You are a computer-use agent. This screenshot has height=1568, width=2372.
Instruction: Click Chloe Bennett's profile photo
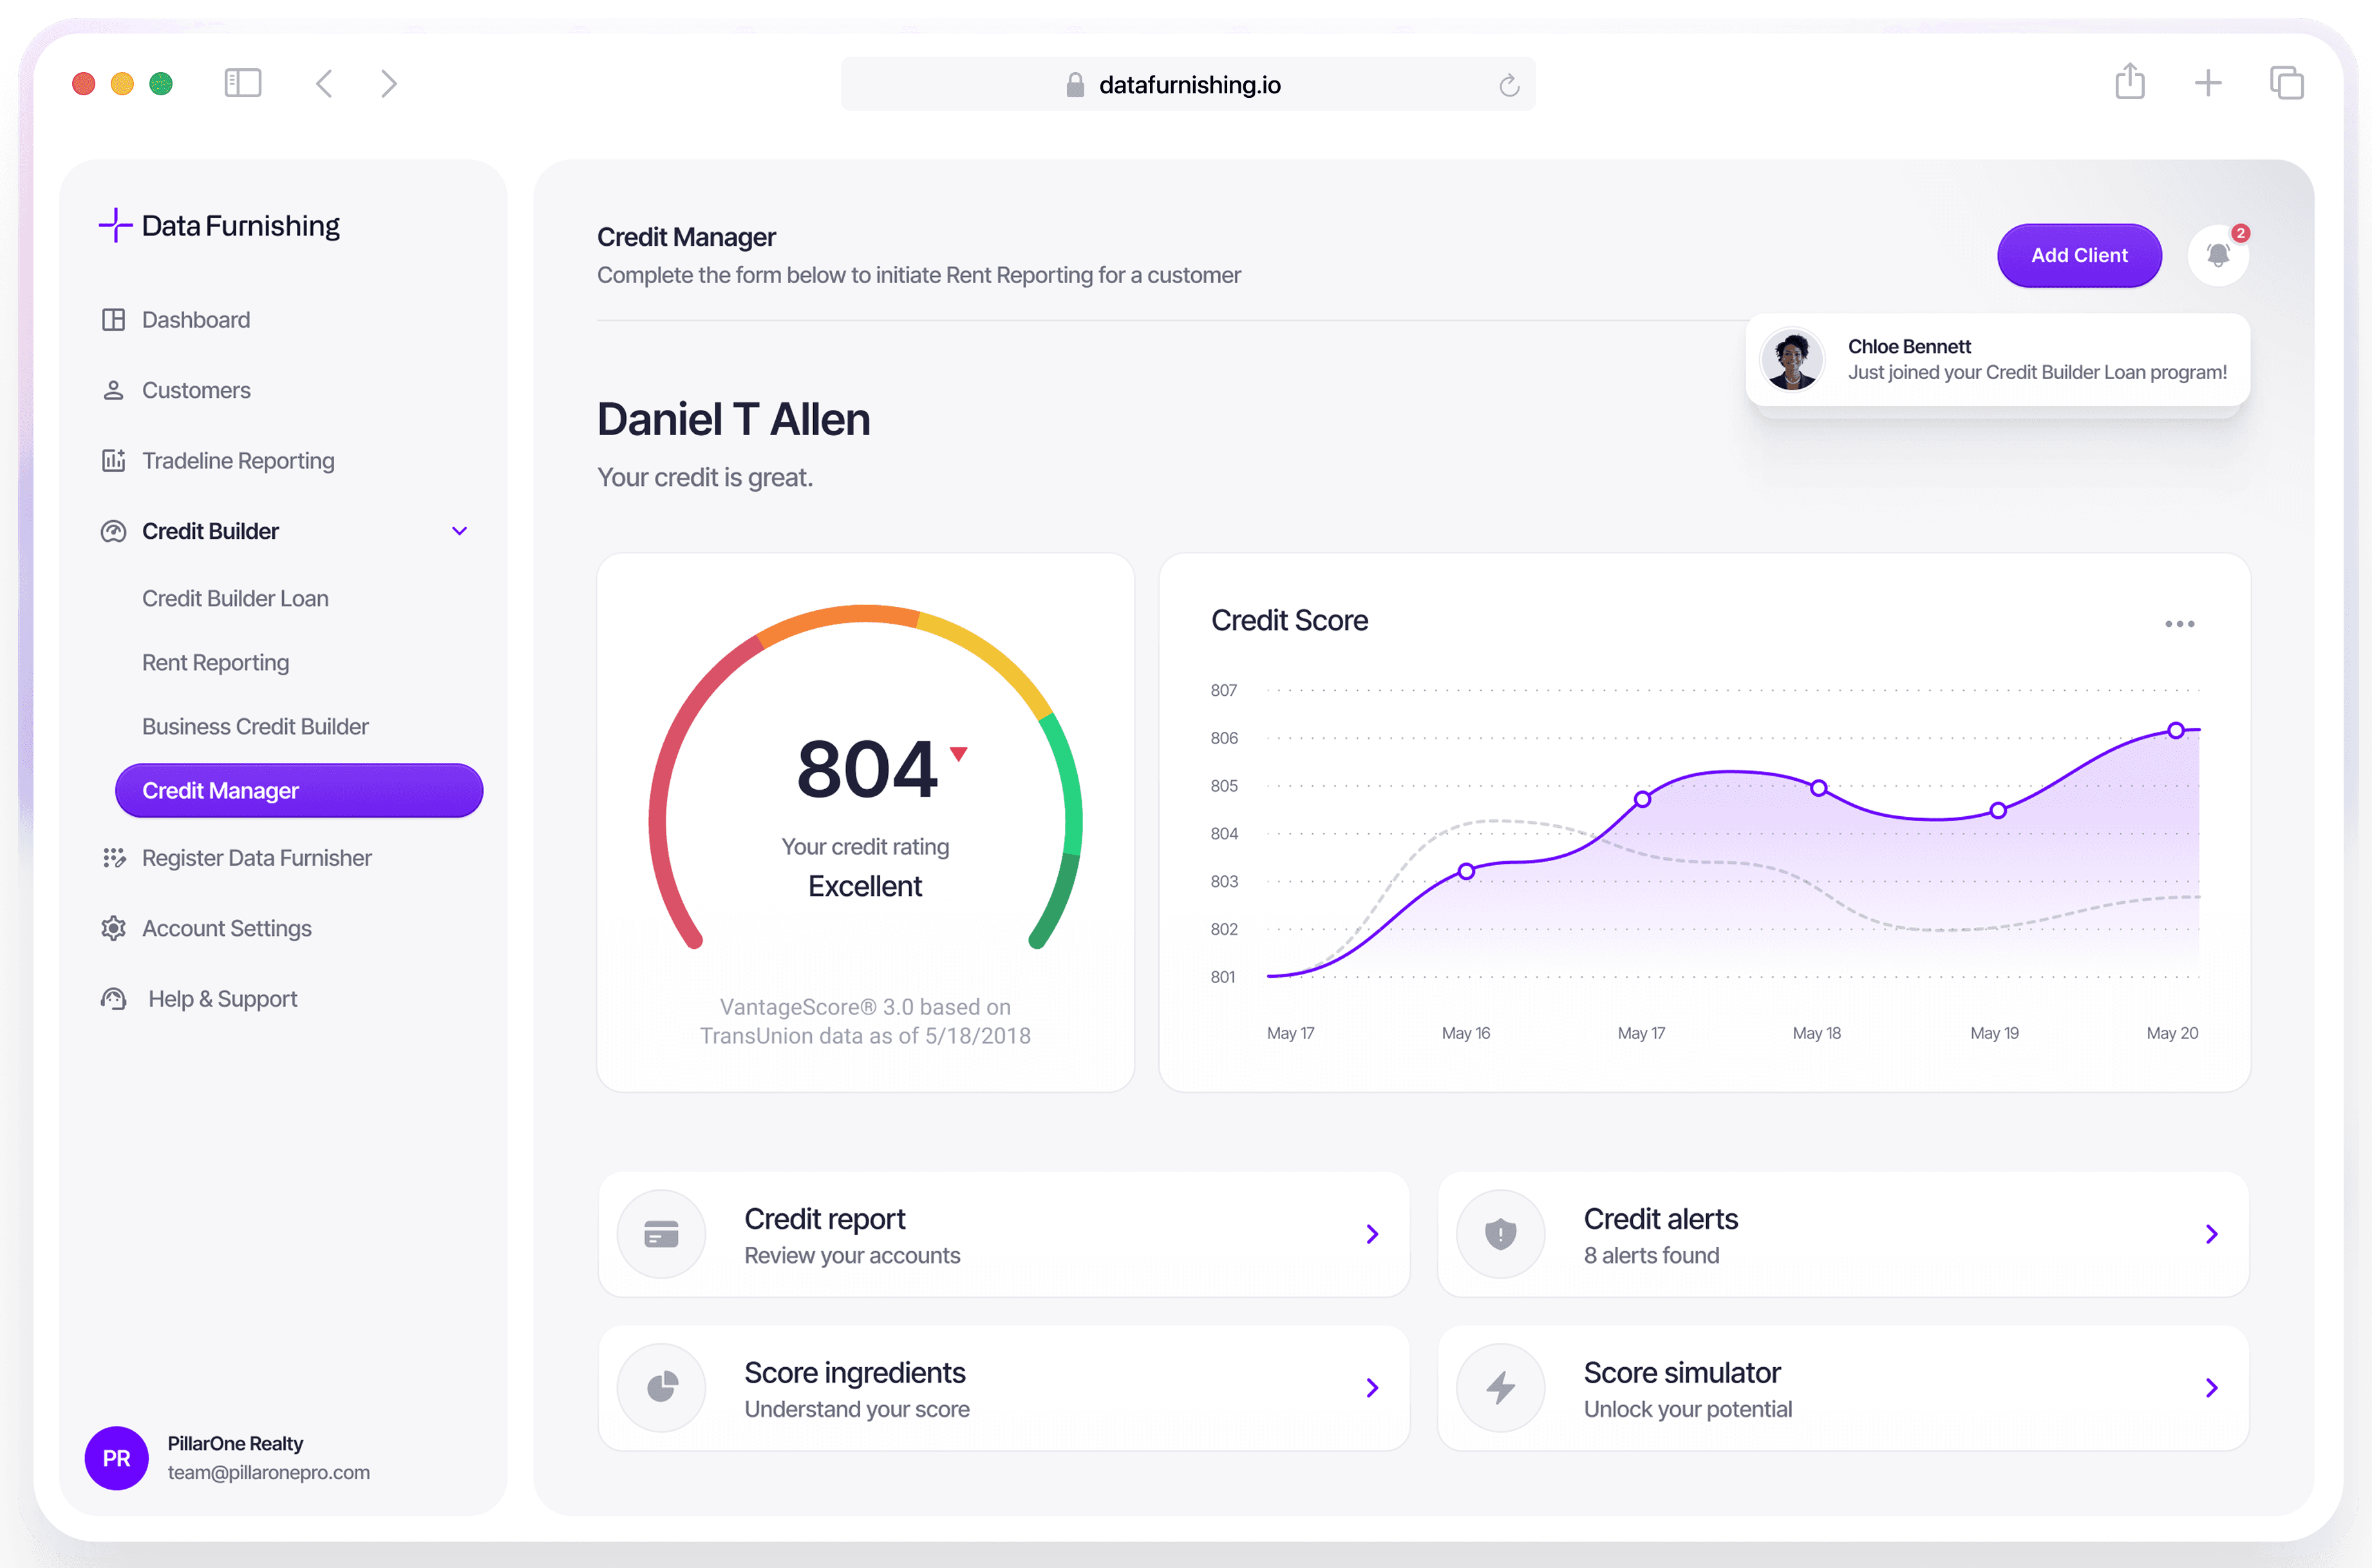click(1792, 359)
